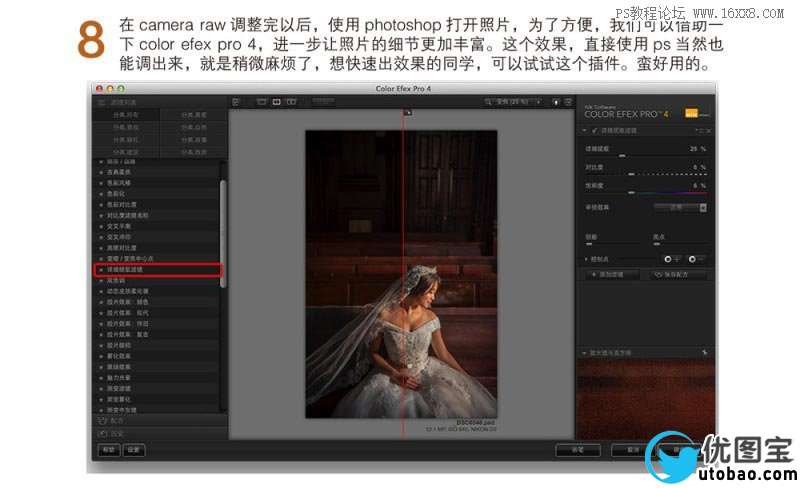
Task: Switch to side-by-side preview mode
Action: (291, 102)
